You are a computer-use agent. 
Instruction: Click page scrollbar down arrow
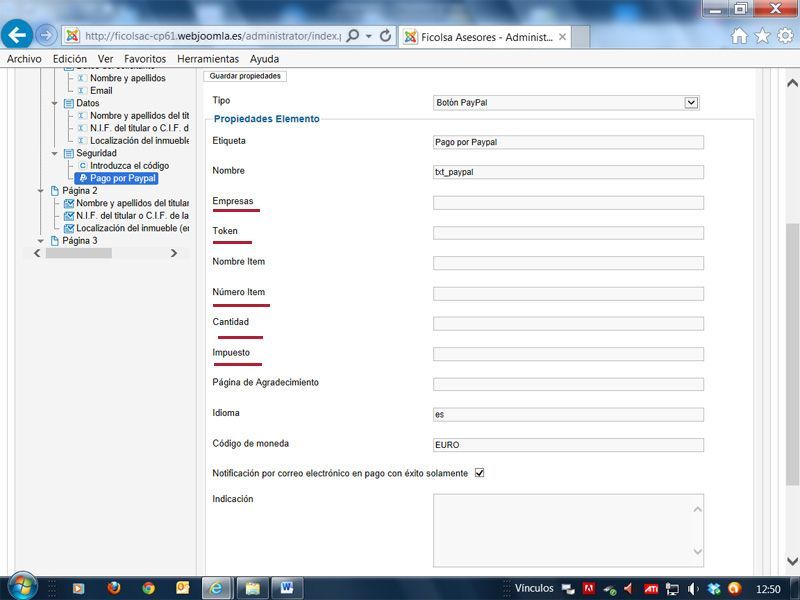792,561
